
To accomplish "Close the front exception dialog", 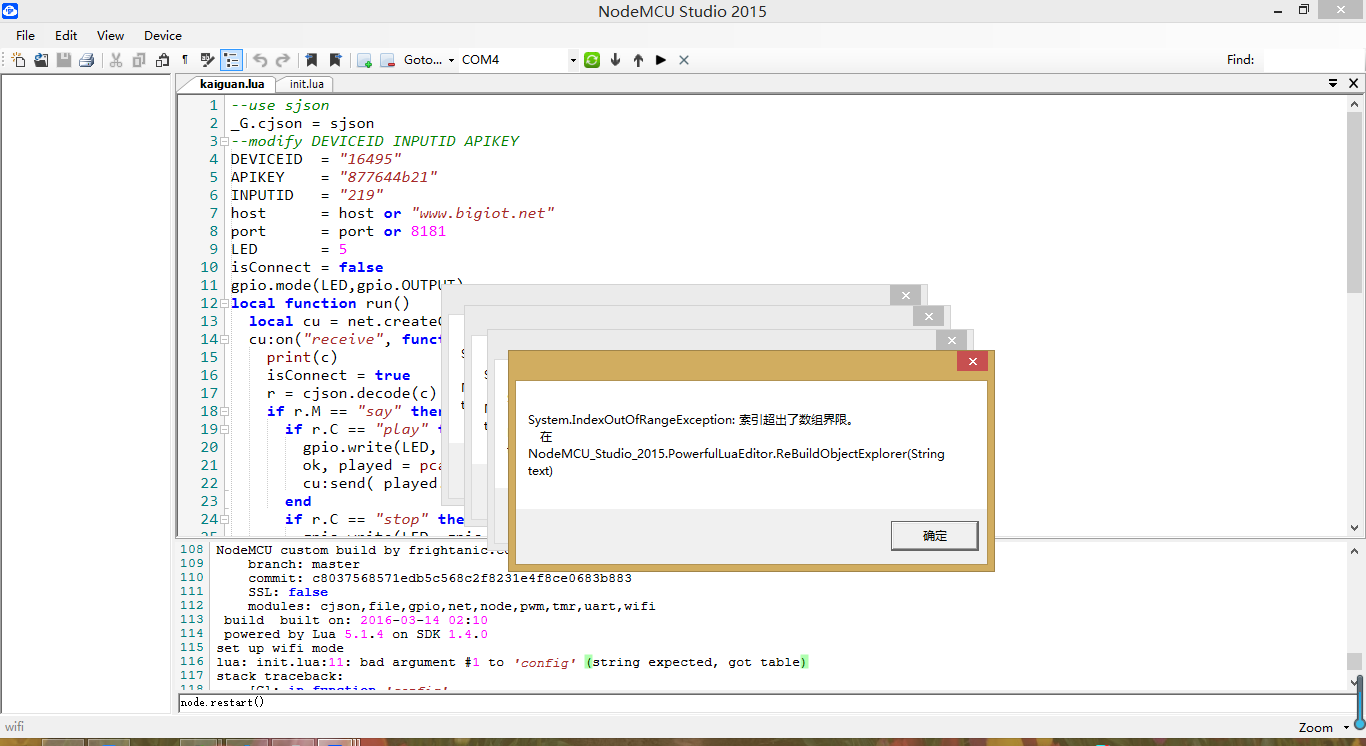I will click(972, 362).
